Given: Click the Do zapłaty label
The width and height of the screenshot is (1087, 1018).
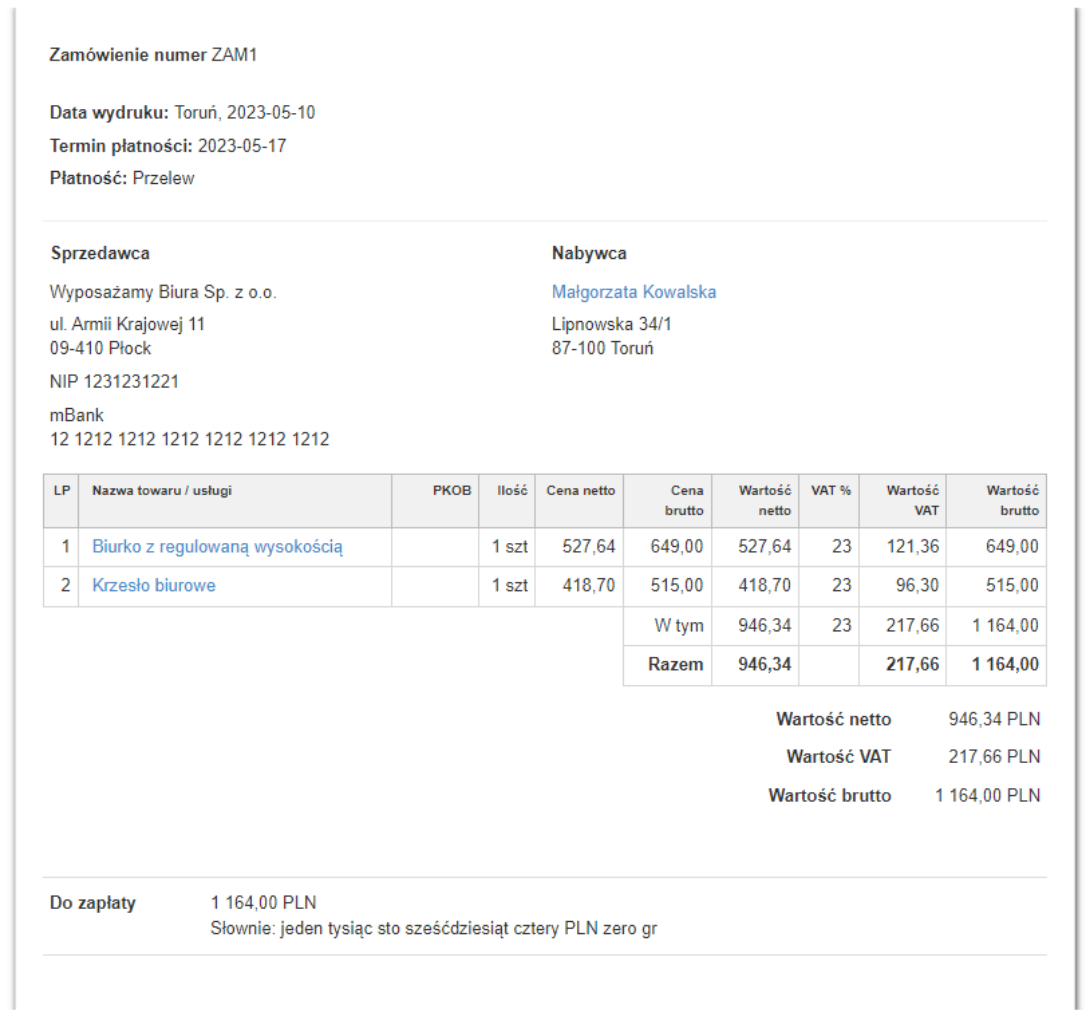Looking at the screenshot, I should (x=92, y=903).
